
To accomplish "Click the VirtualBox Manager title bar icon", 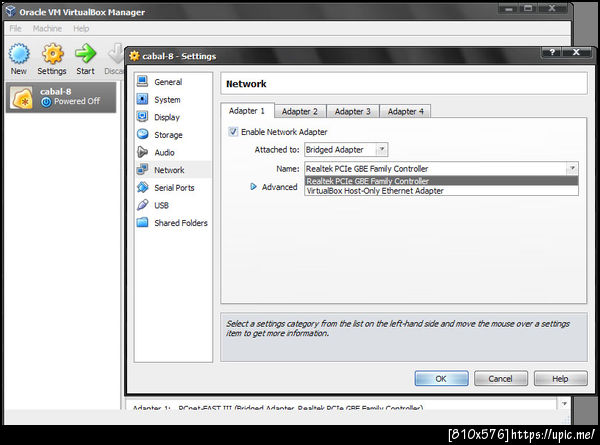I will tap(11, 11).
